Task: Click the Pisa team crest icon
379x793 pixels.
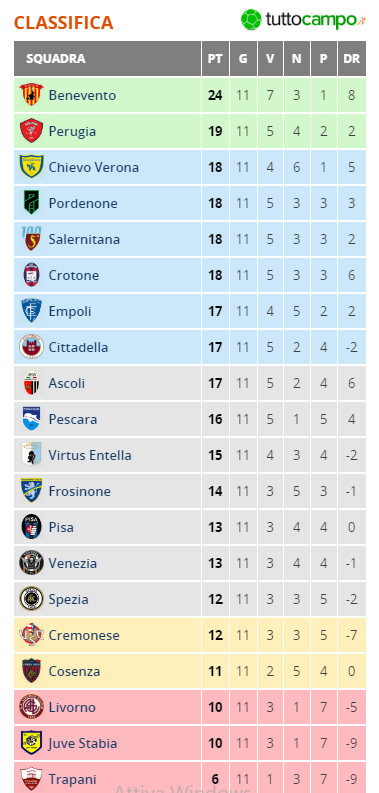Action: pyautogui.click(x=31, y=526)
